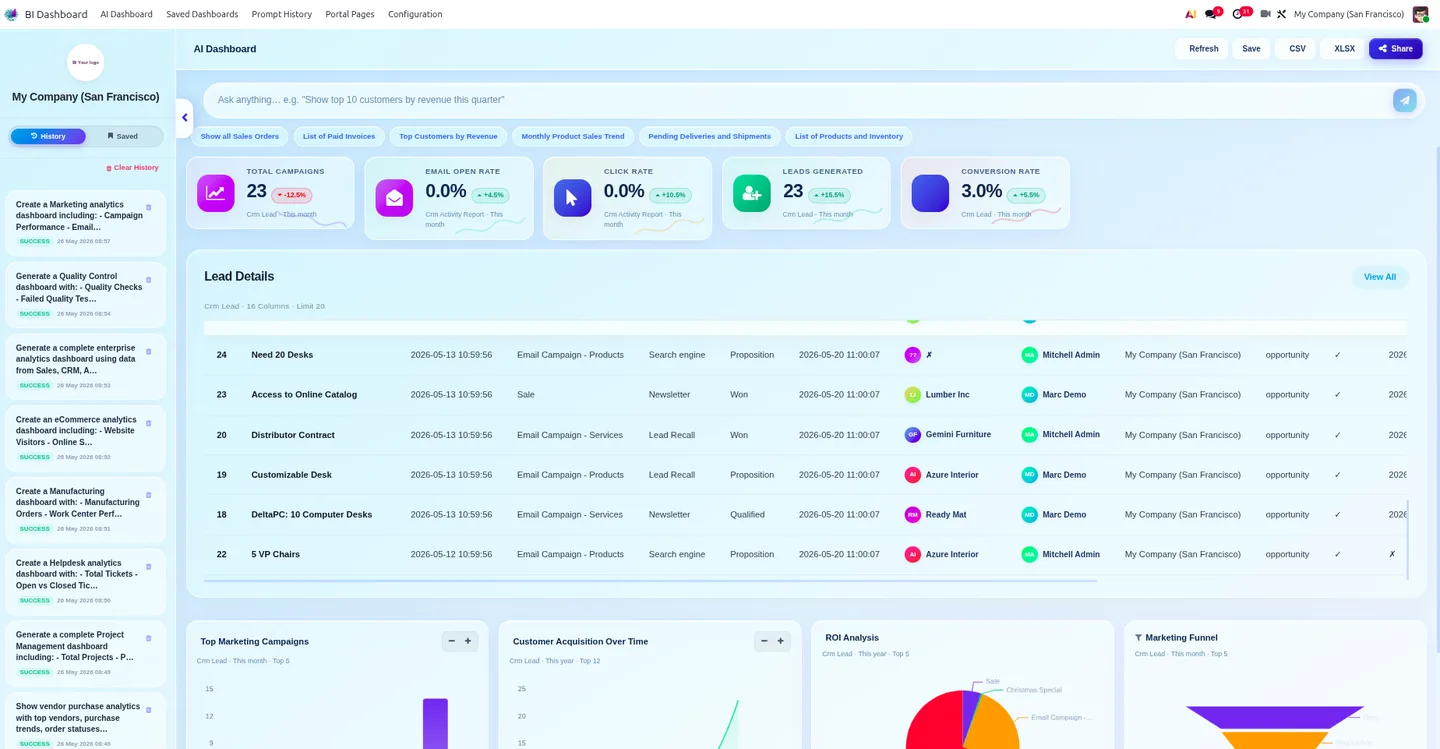
Task: Send the query with the paper-plane icon
Action: coord(1404,100)
